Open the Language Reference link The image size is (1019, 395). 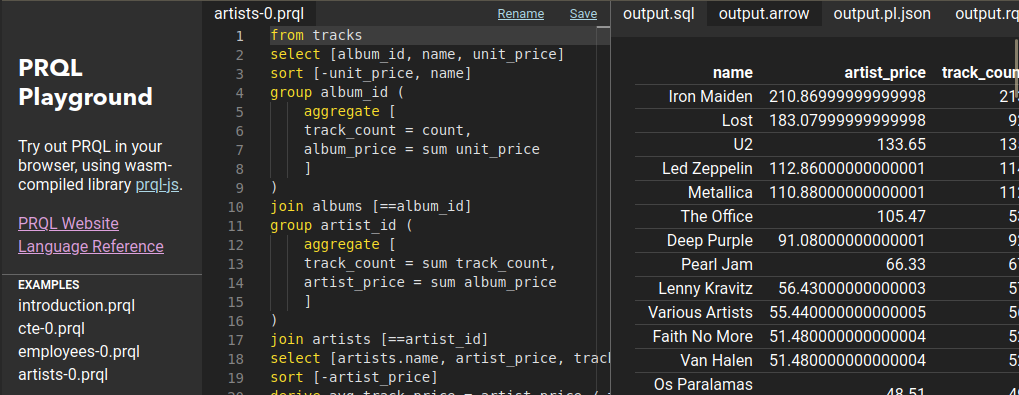pyautogui.click(x=91, y=246)
